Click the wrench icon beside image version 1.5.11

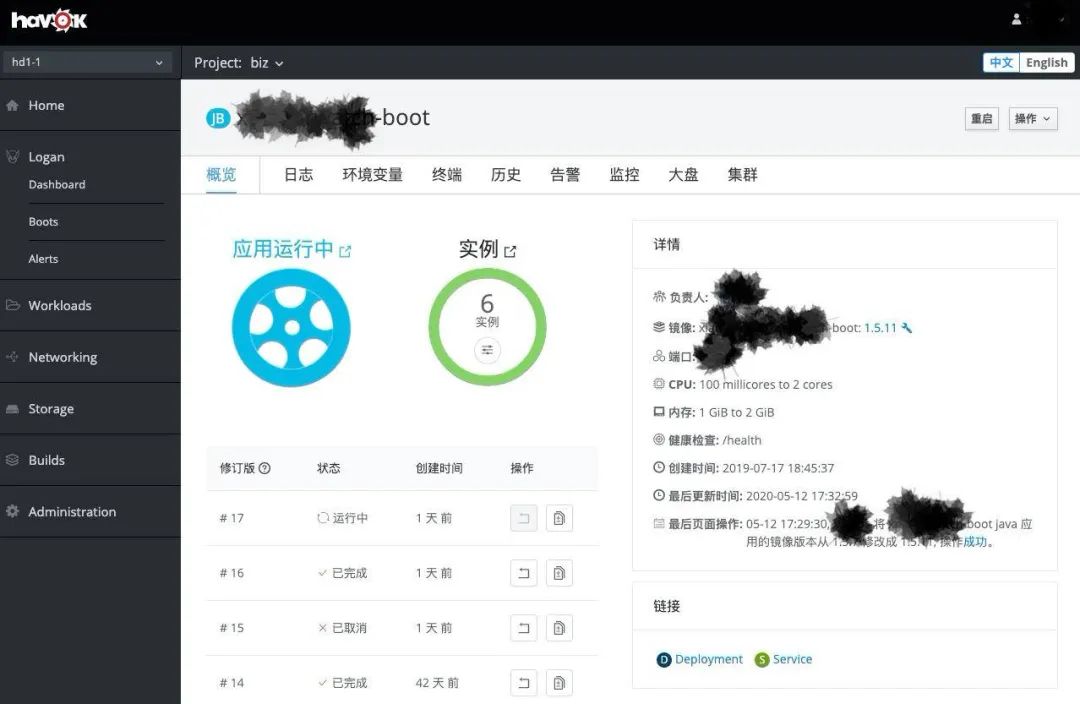(x=907, y=328)
